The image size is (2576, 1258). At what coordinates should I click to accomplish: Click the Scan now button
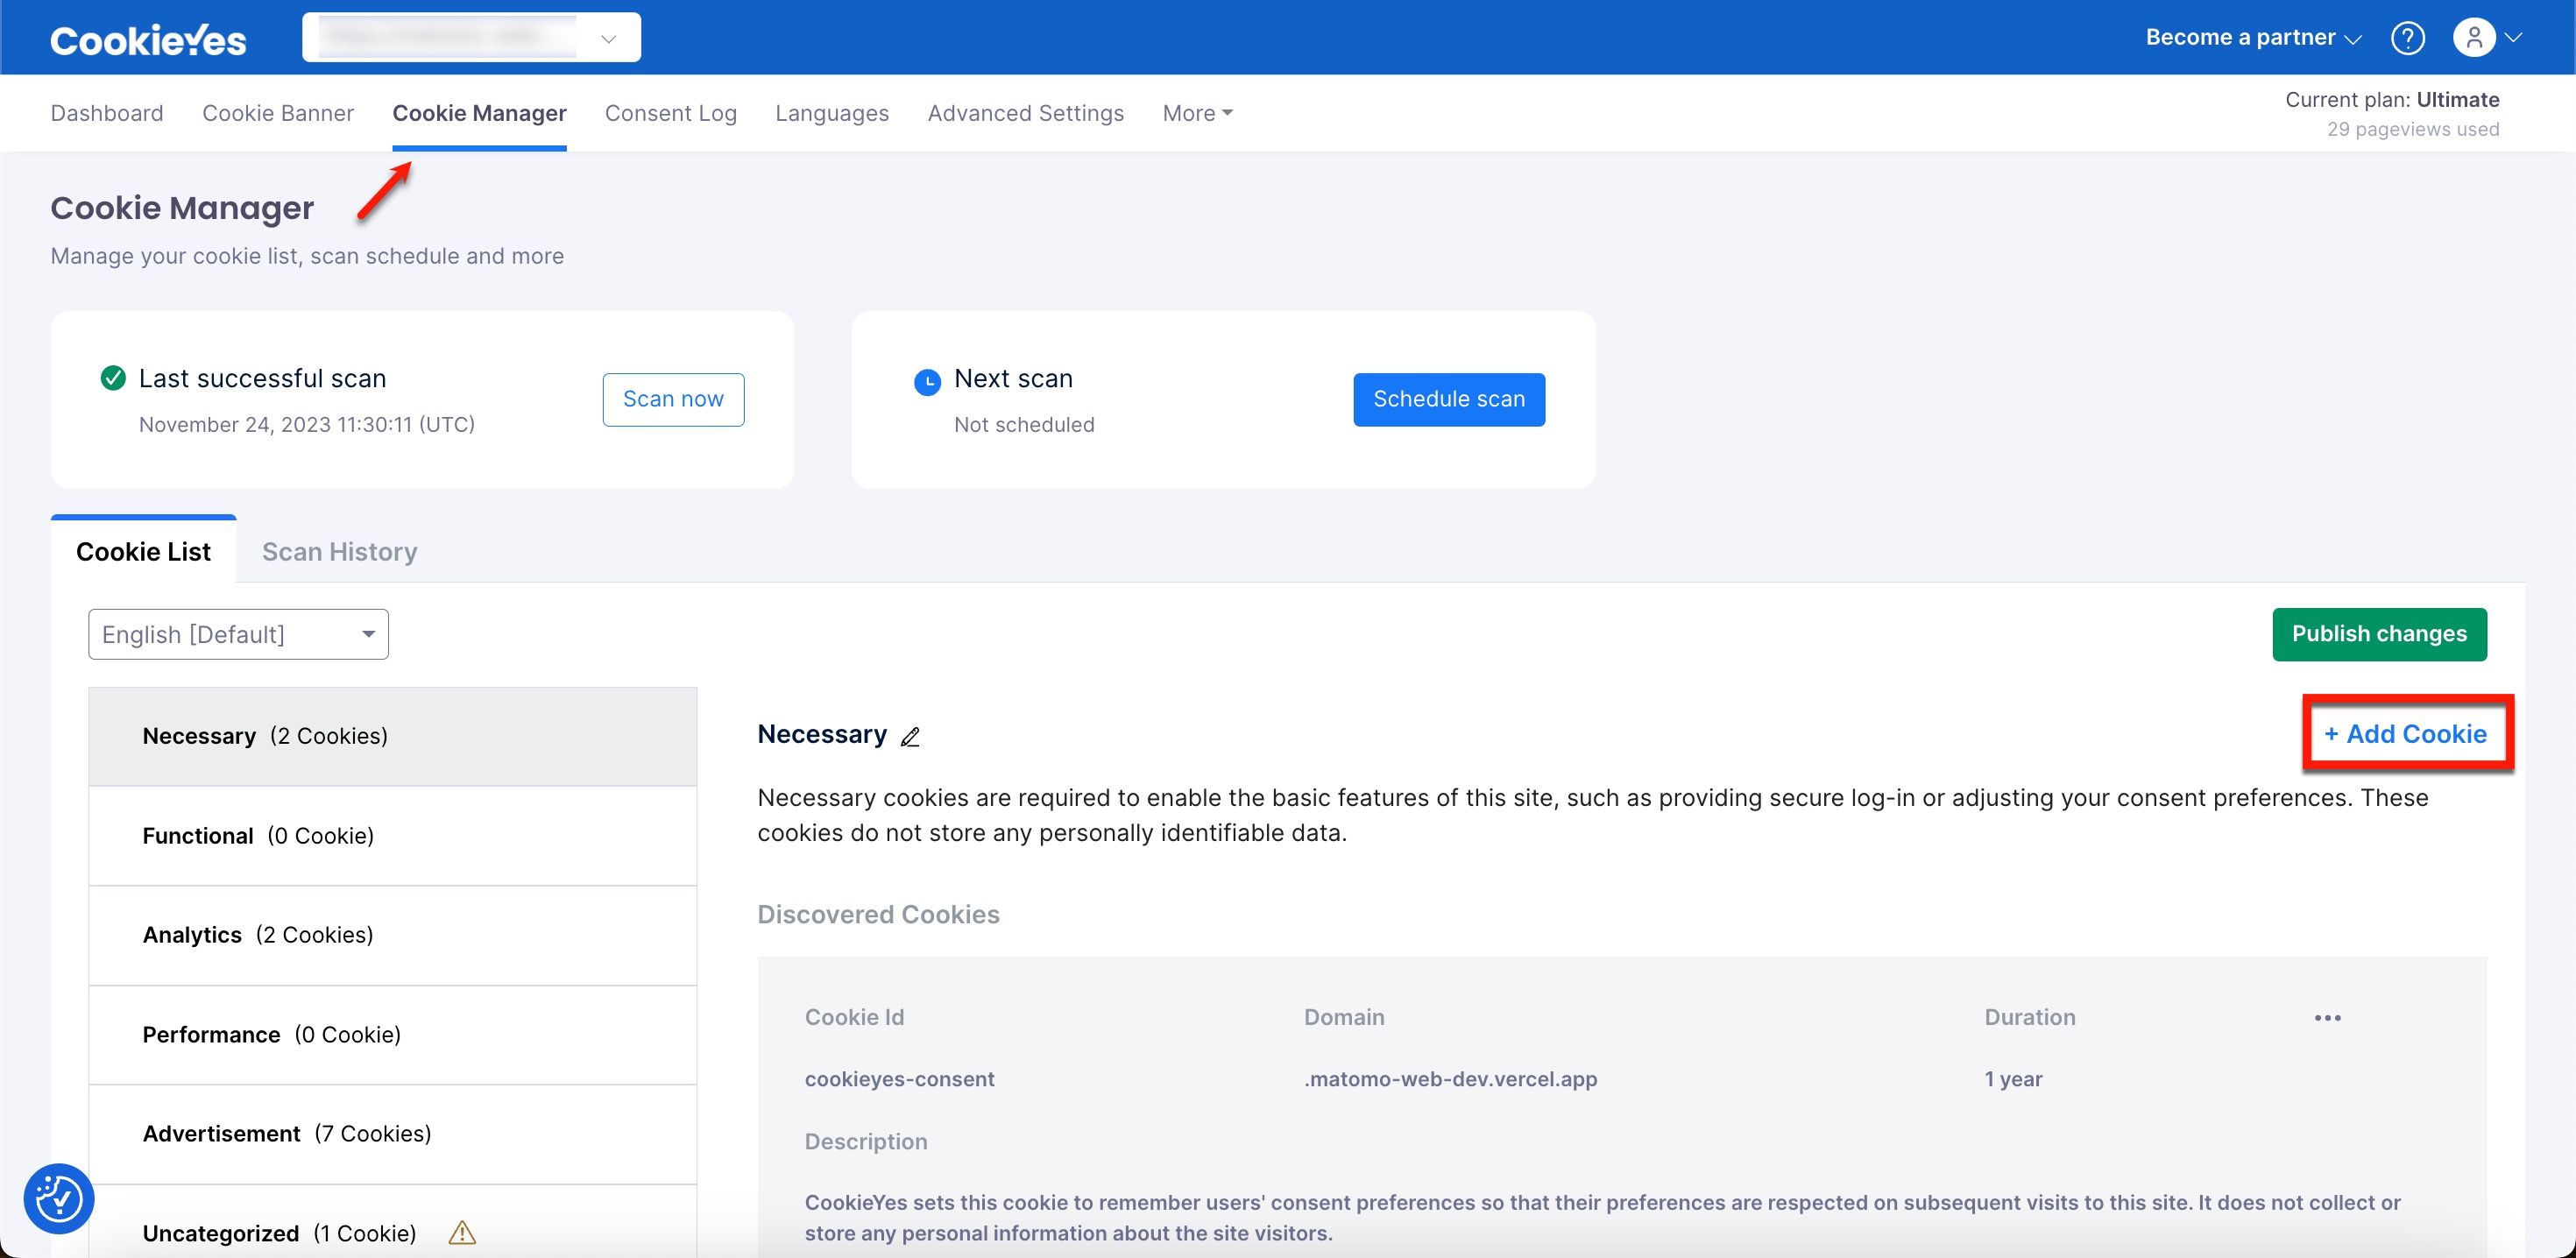(x=673, y=399)
